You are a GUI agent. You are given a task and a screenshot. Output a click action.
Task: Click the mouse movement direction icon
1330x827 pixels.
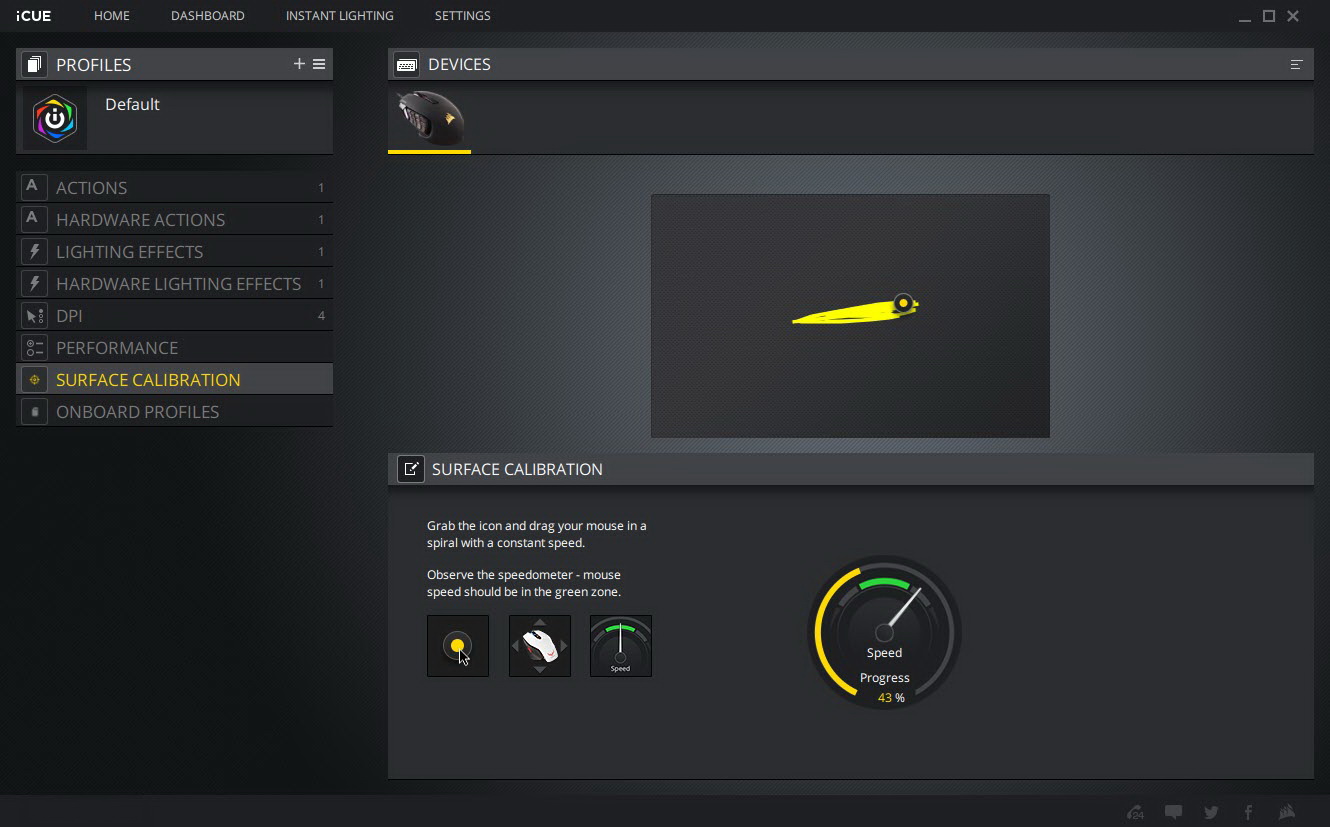click(x=540, y=646)
